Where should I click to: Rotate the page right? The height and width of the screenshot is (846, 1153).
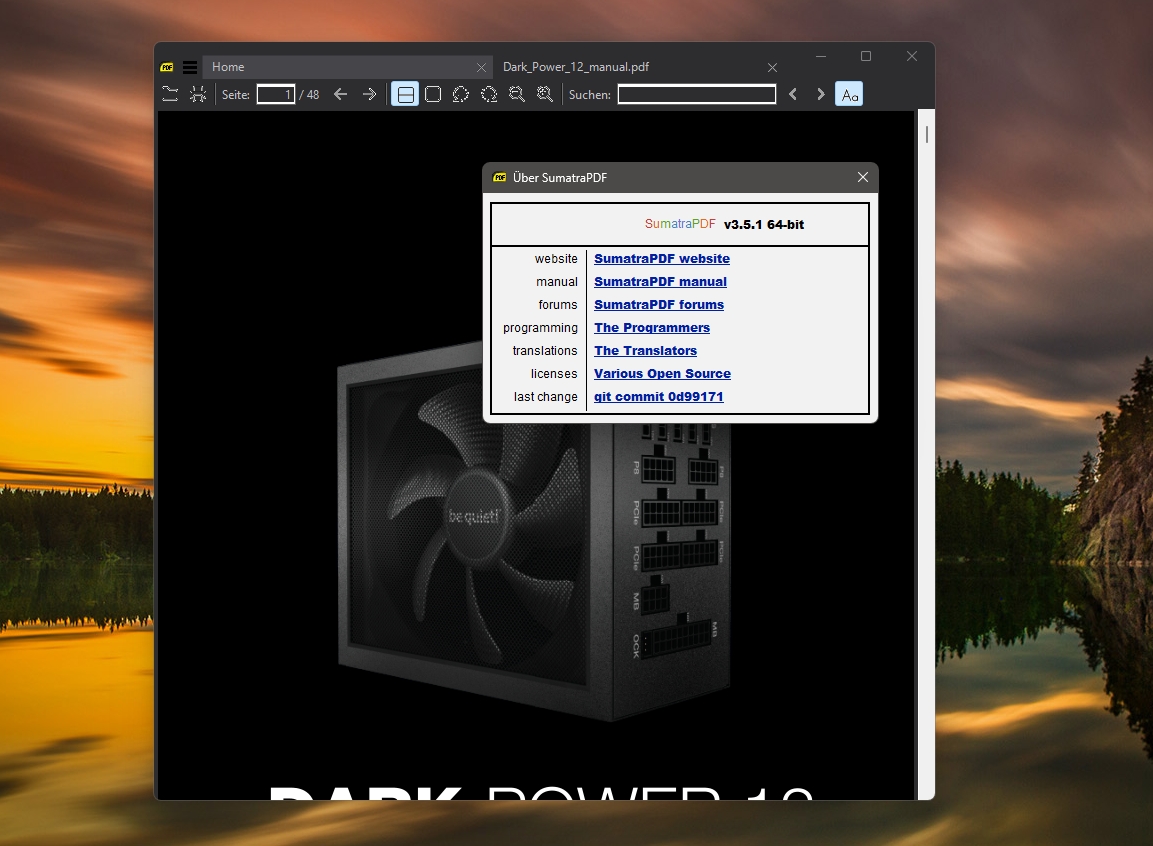tap(489, 94)
